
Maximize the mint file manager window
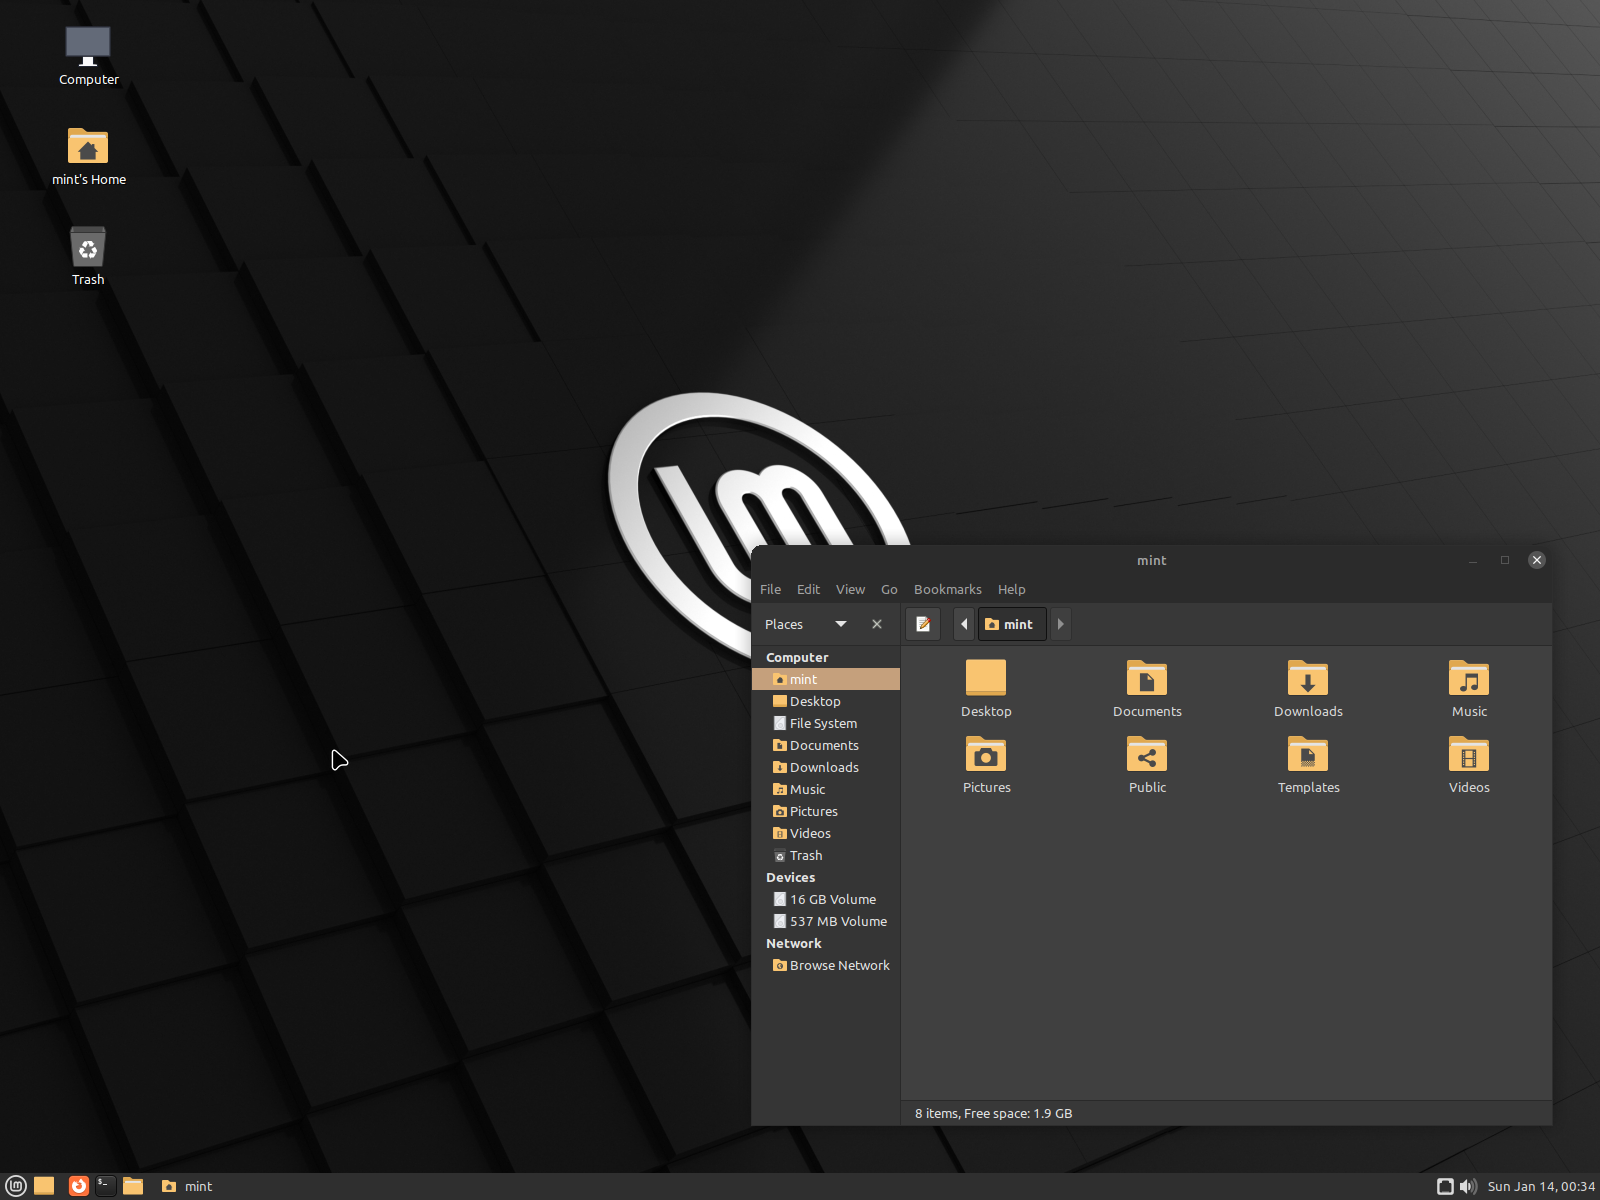click(x=1505, y=560)
